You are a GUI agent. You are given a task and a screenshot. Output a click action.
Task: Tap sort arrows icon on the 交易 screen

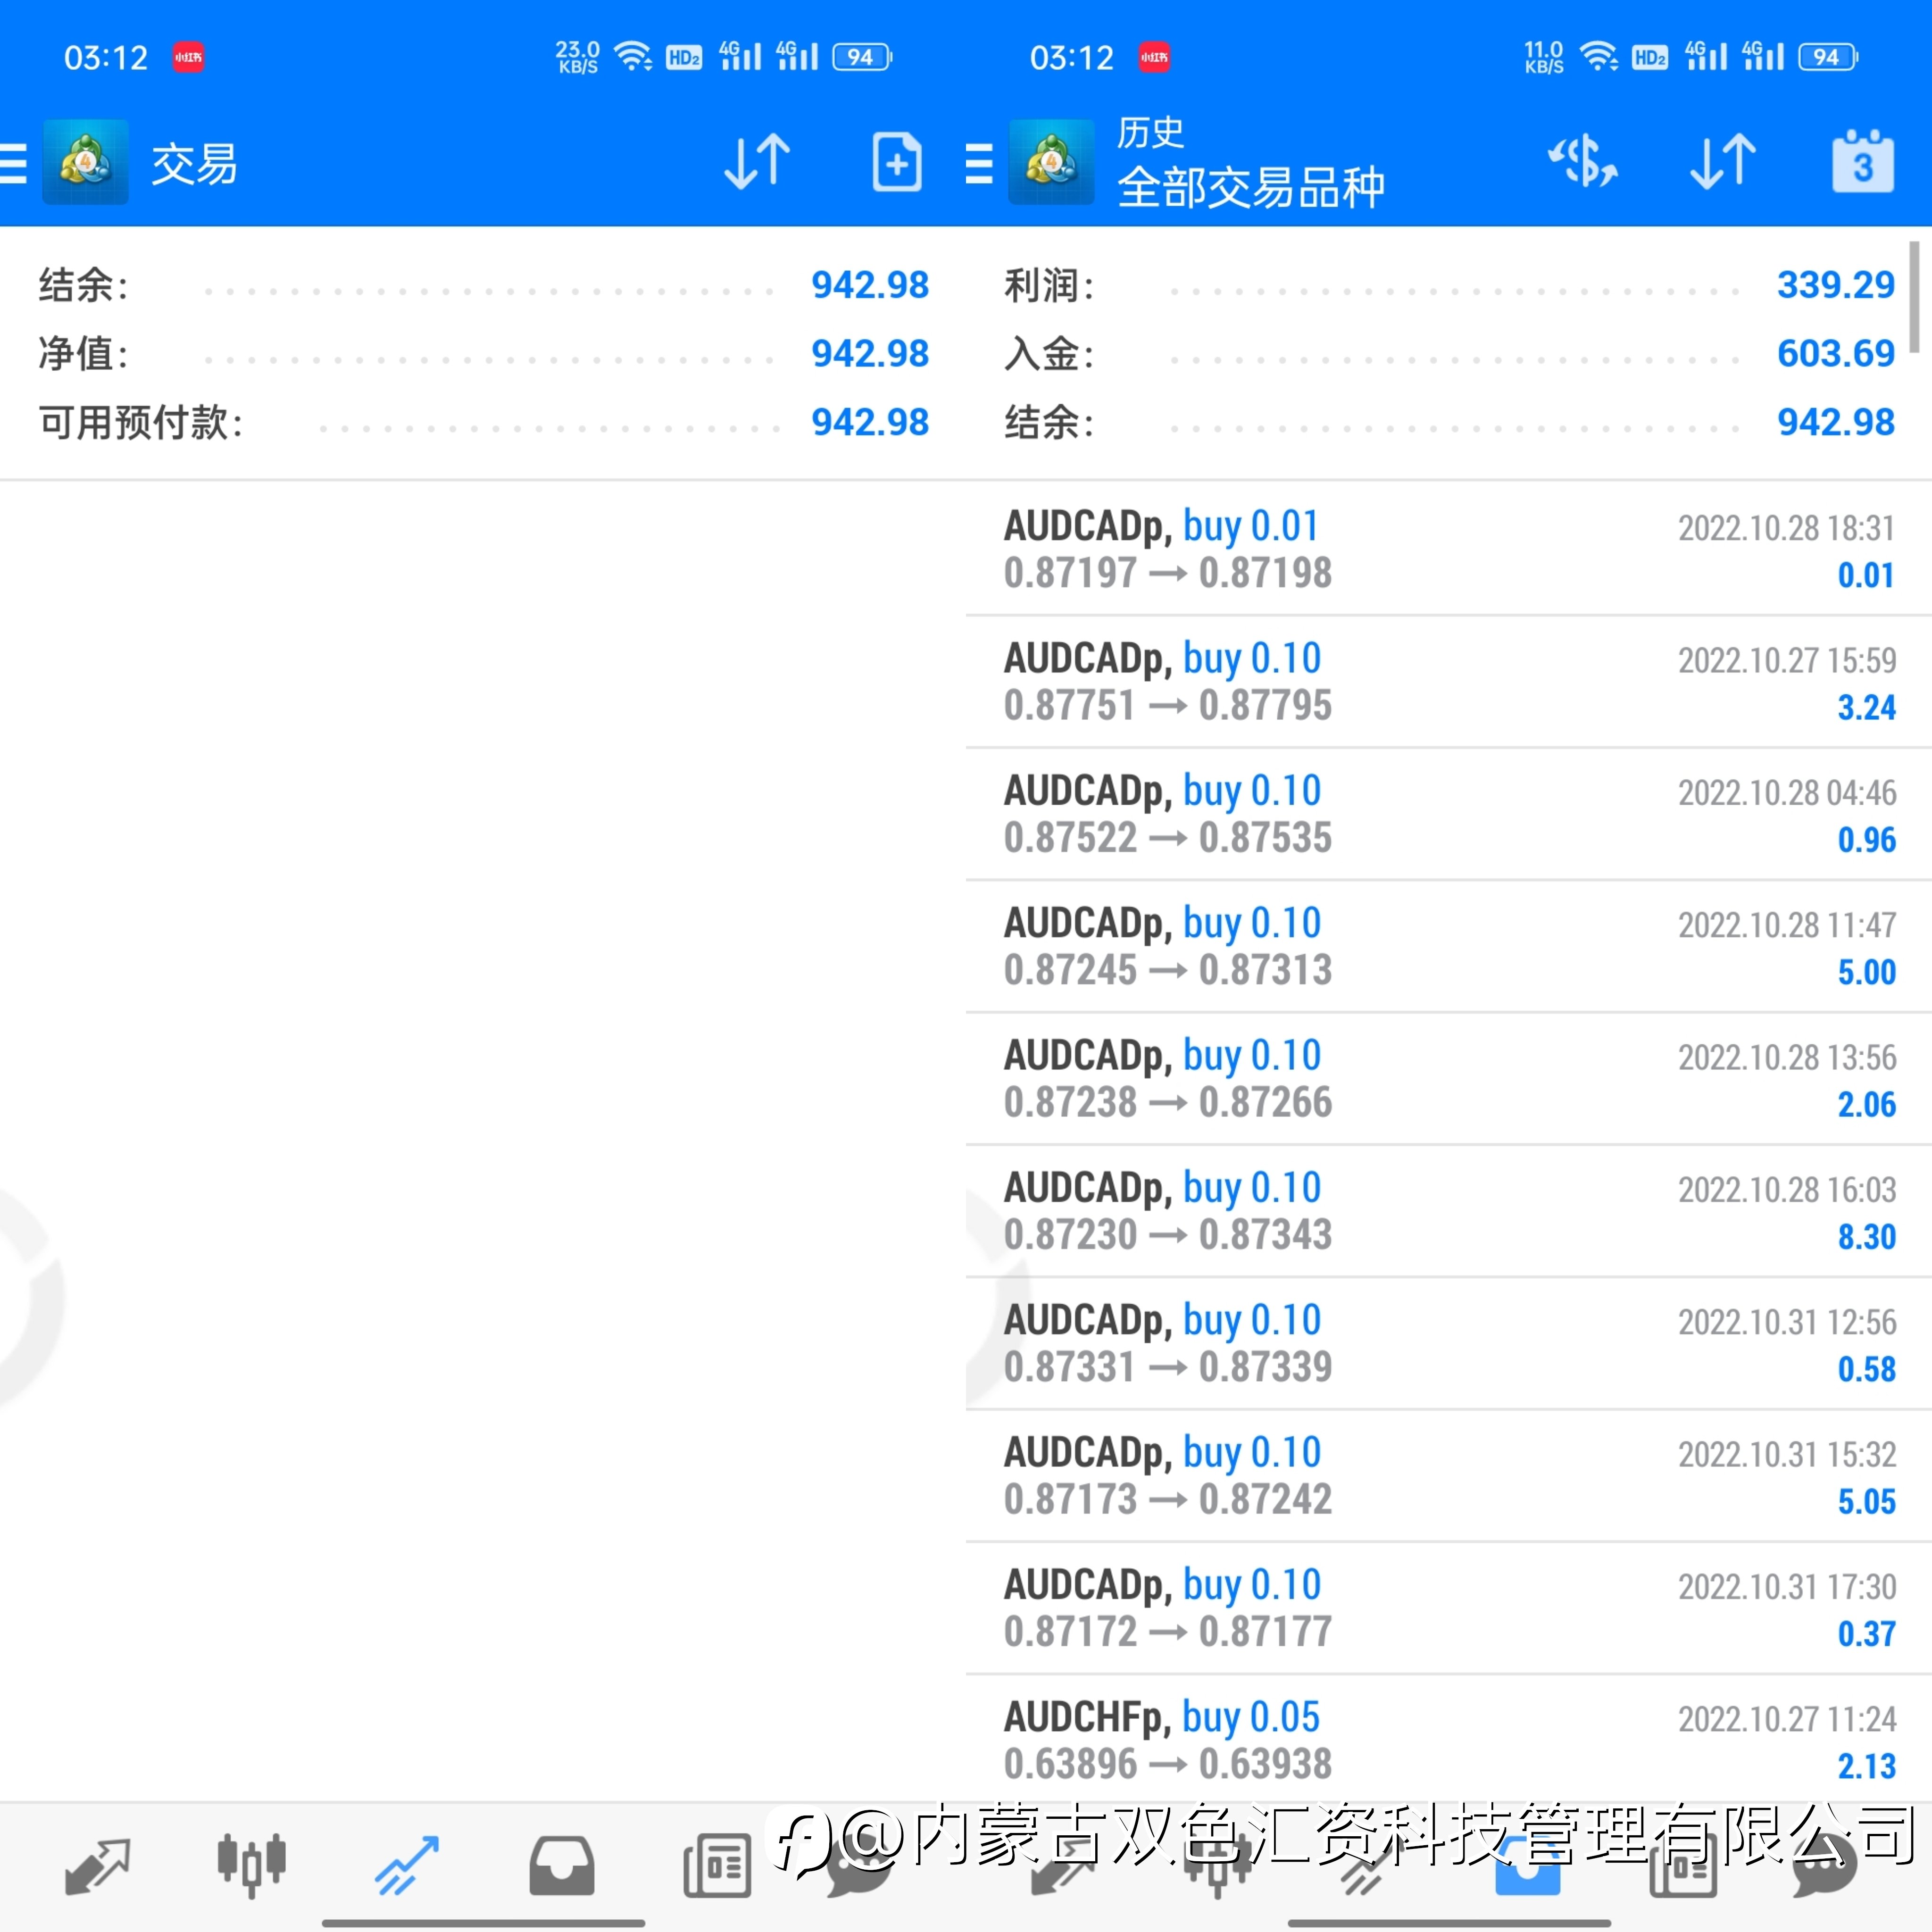click(757, 162)
